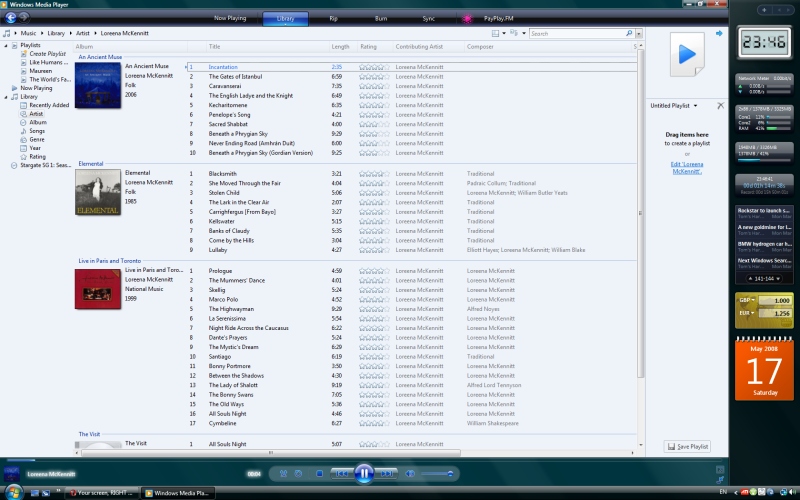Open the search options dropdown
Viewport: 800px width, 500px height.
[639, 34]
